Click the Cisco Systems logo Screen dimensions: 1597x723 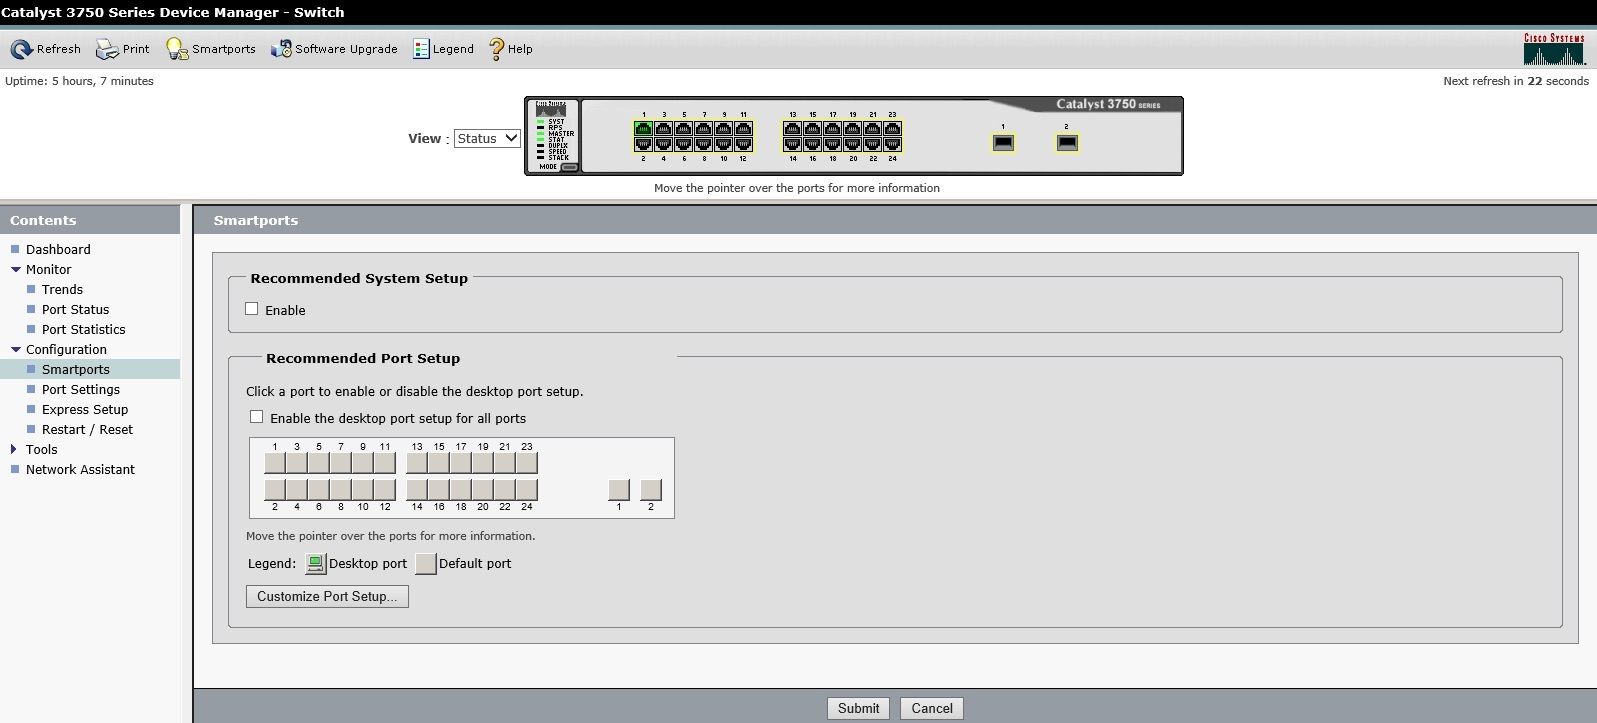click(x=1553, y=49)
